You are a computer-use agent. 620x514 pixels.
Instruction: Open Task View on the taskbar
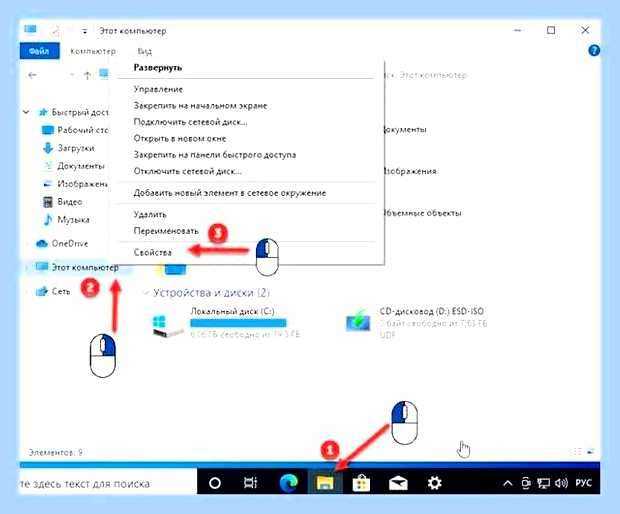[251, 483]
